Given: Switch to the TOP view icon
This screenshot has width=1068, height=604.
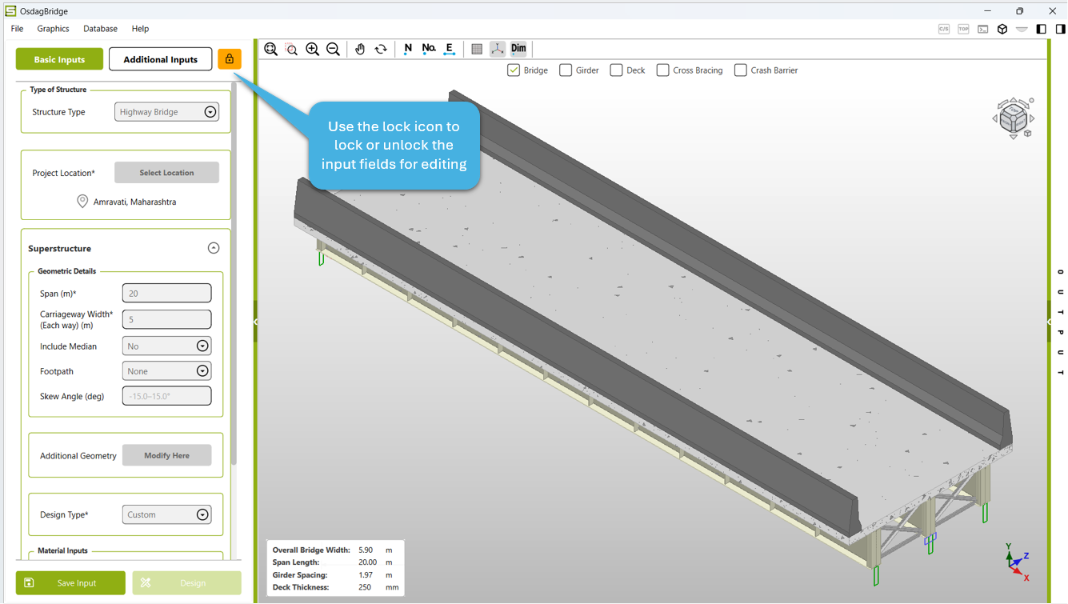Looking at the screenshot, I should coord(963,29).
